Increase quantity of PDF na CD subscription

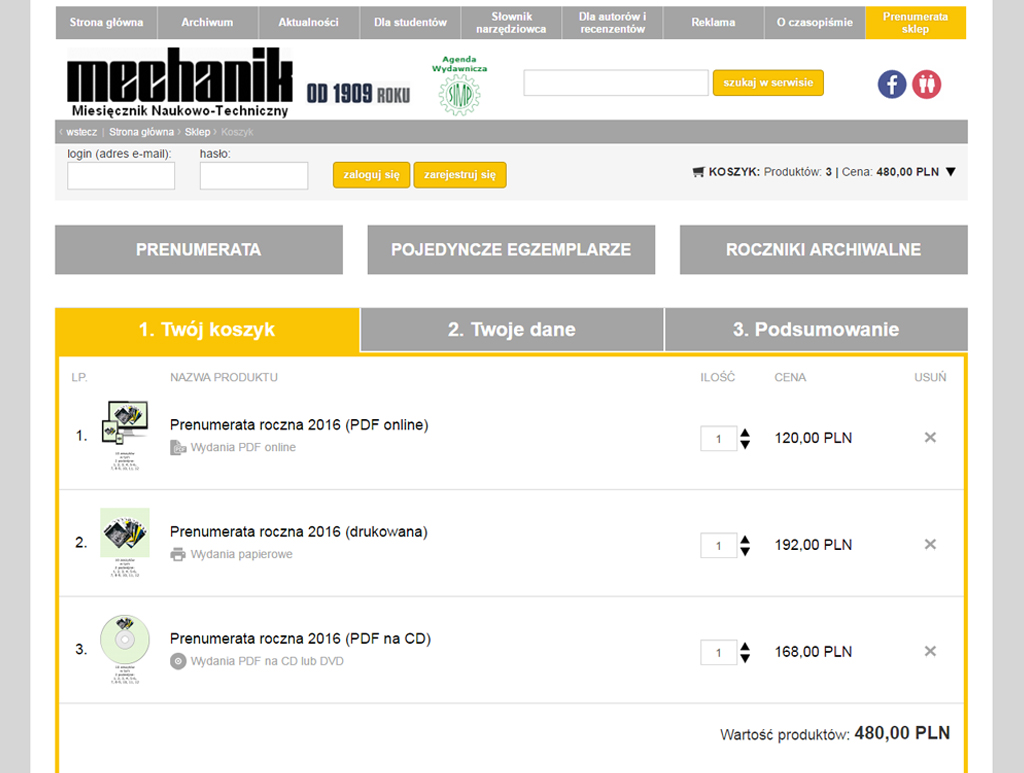(745, 646)
